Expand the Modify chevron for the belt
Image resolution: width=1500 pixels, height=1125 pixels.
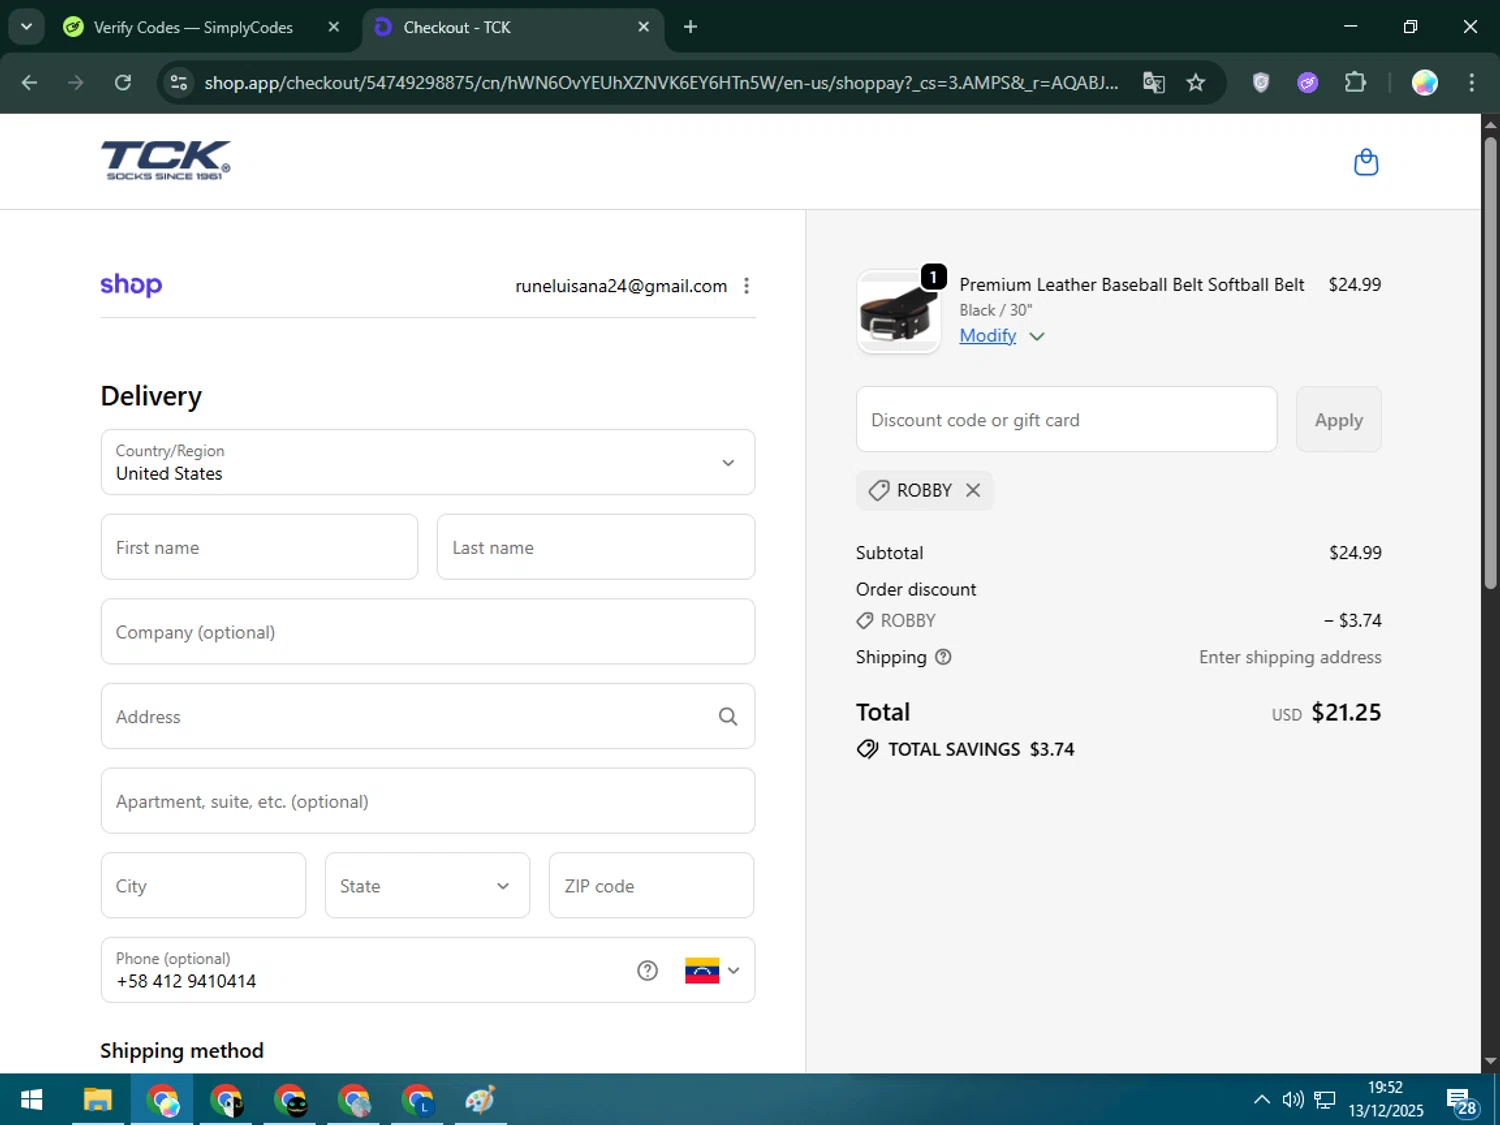pos(1037,337)
